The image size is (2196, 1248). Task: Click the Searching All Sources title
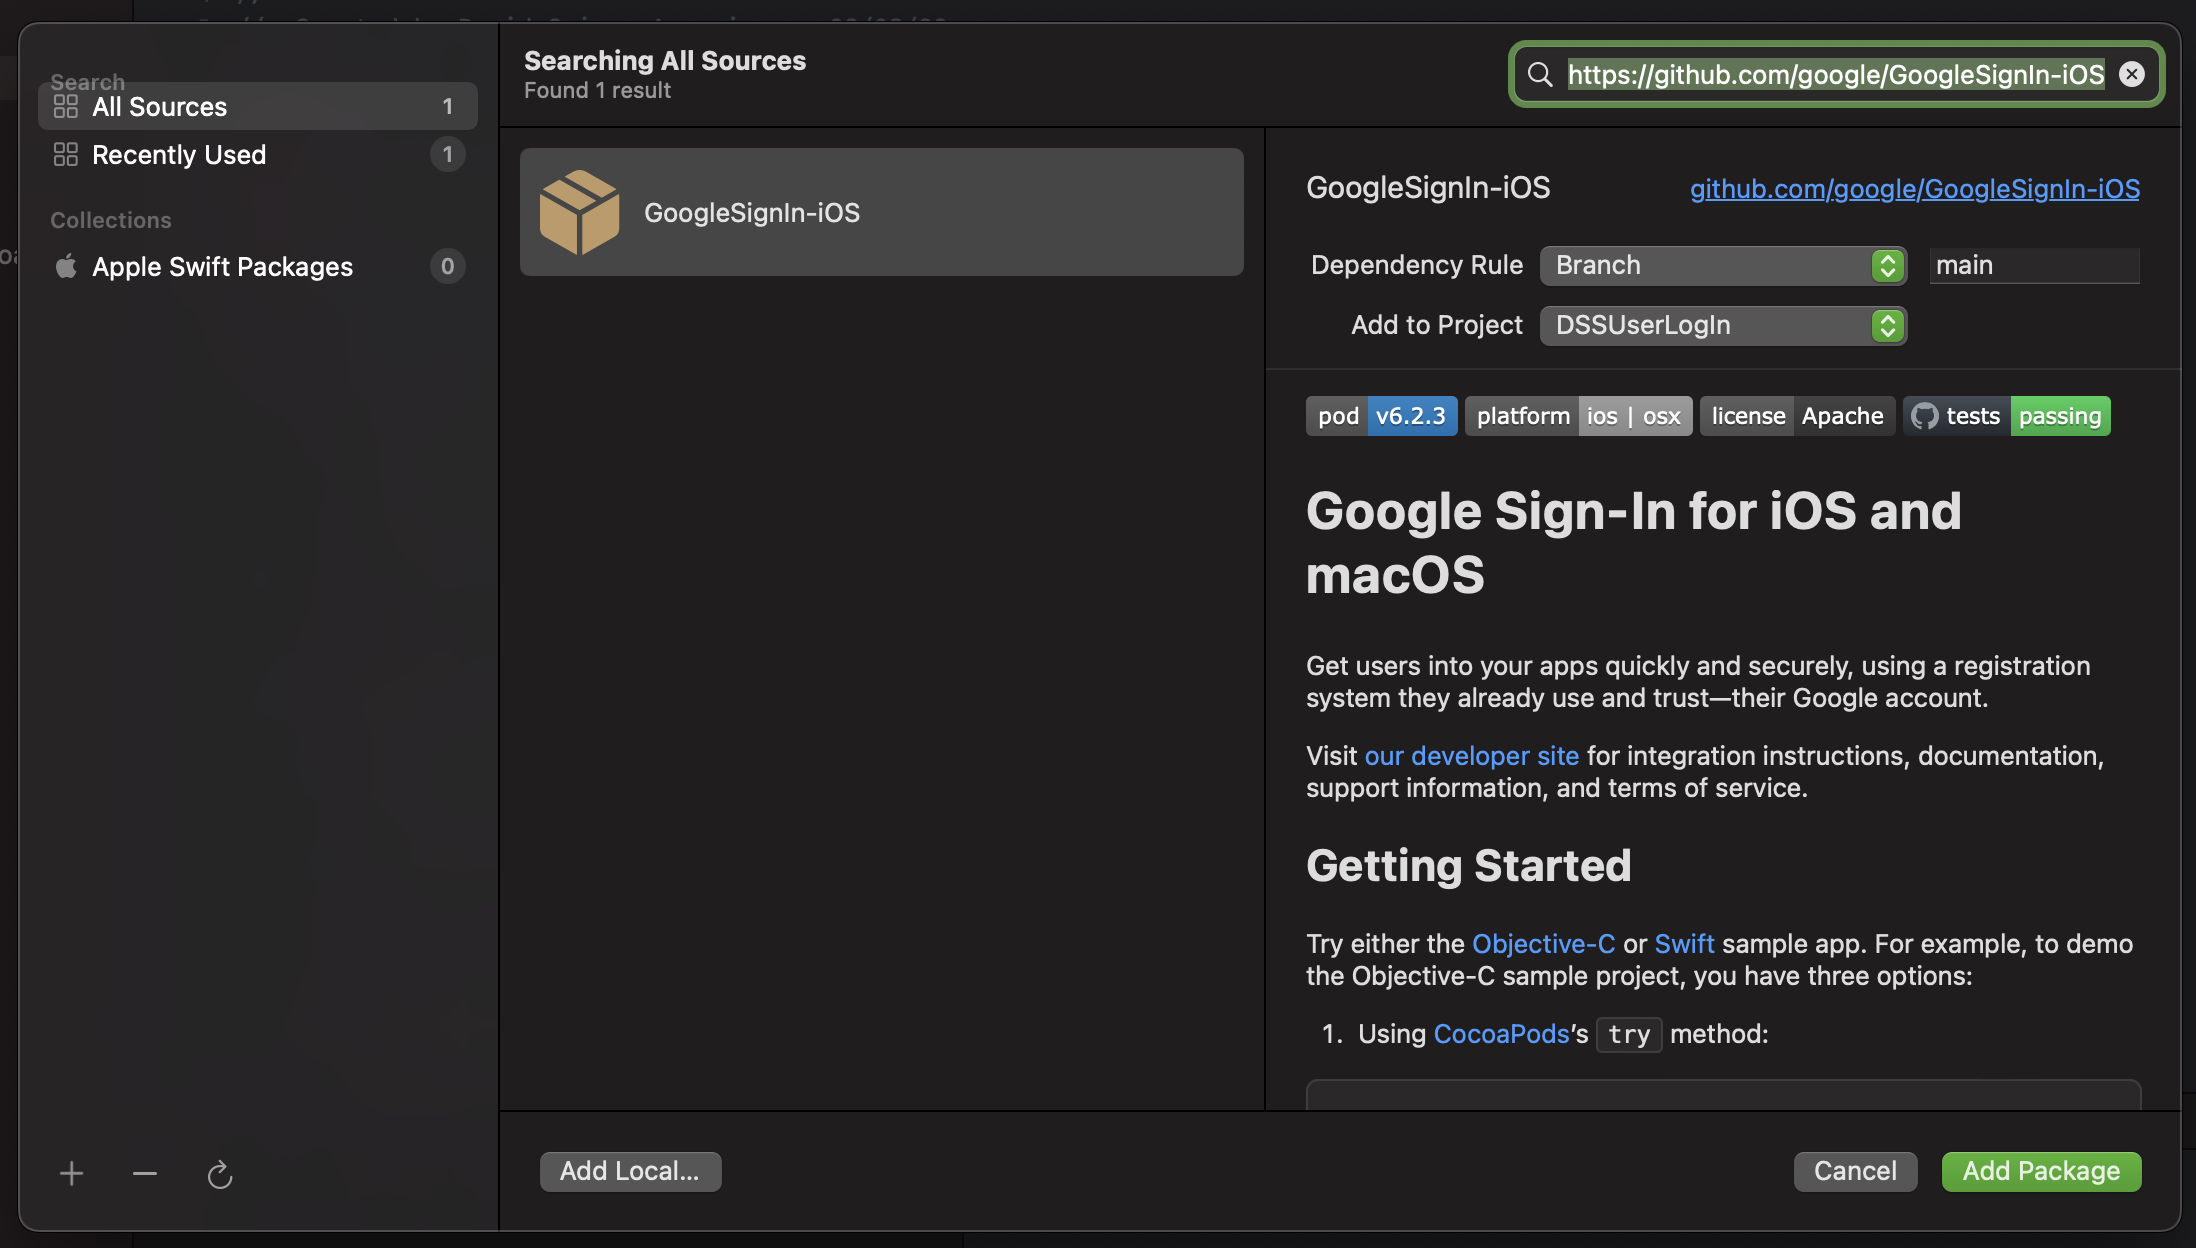pos(664,61)
